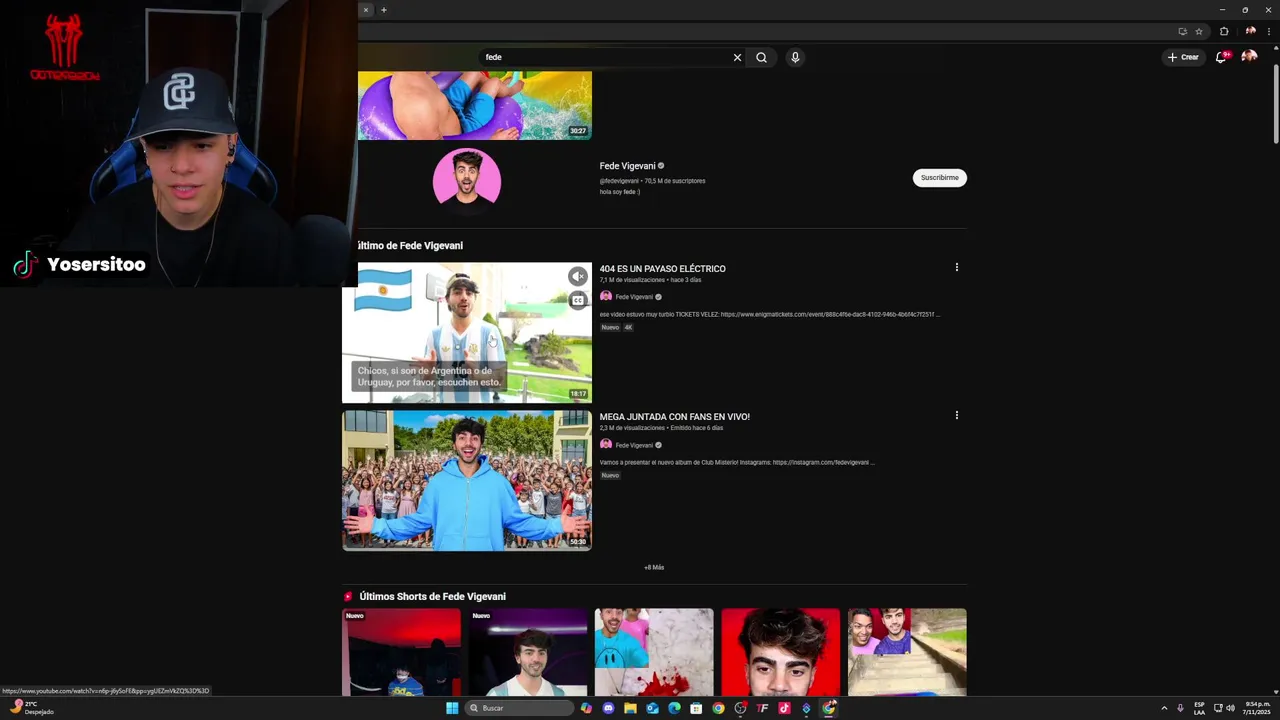Open the MEGA JUNTADA CON FANS EN VIVO title
1280x720 pixels.
[x=674, y=416]
